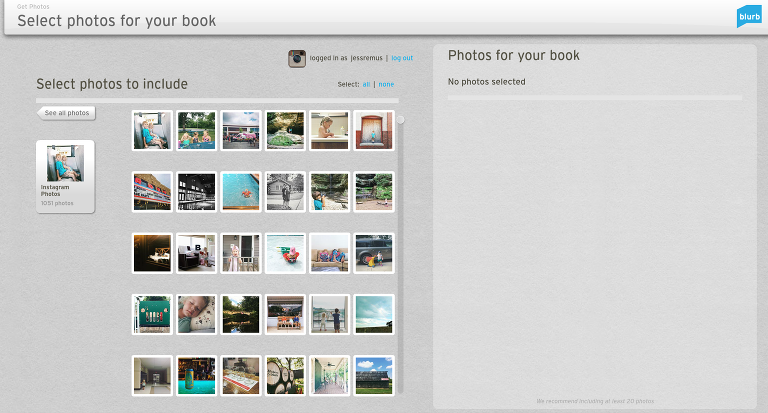Click the 'See all photos' back button
This screenshot has height=413, width=768.
(67, 113)
